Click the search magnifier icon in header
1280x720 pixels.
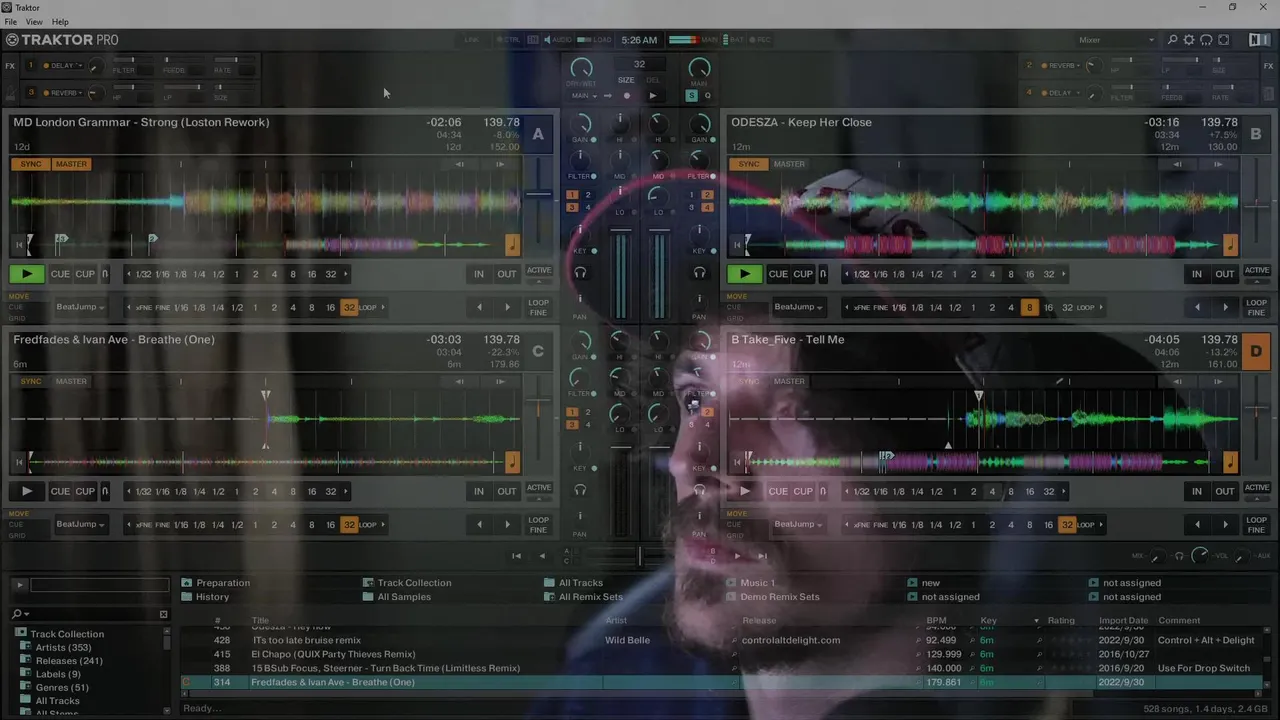pyautogui.click(x=1173, y=40)
